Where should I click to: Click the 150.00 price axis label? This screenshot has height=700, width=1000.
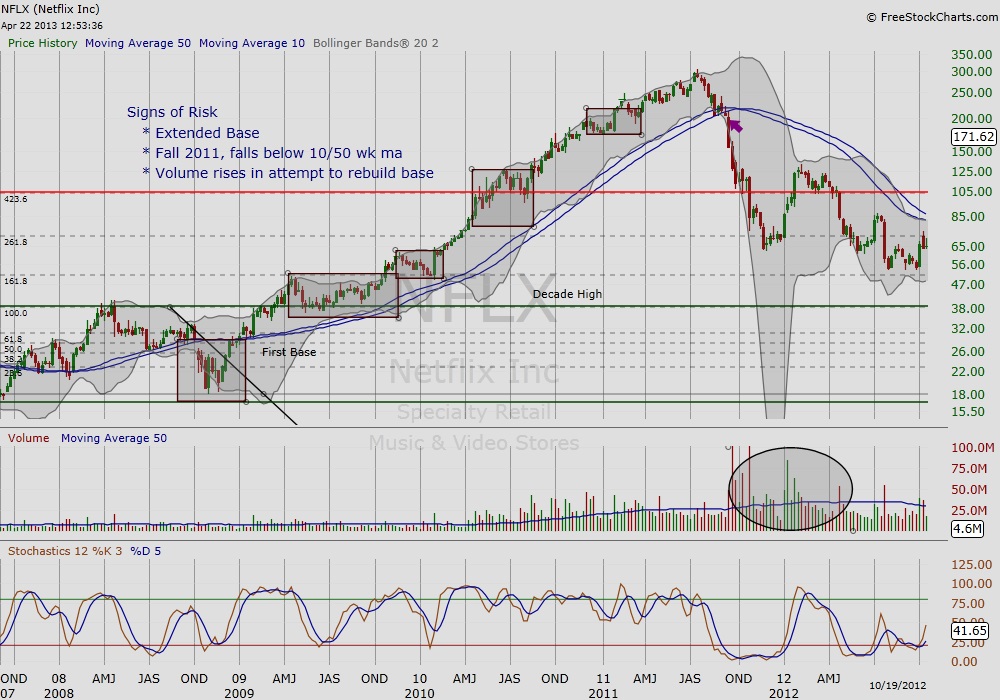(x=972, y=151)
